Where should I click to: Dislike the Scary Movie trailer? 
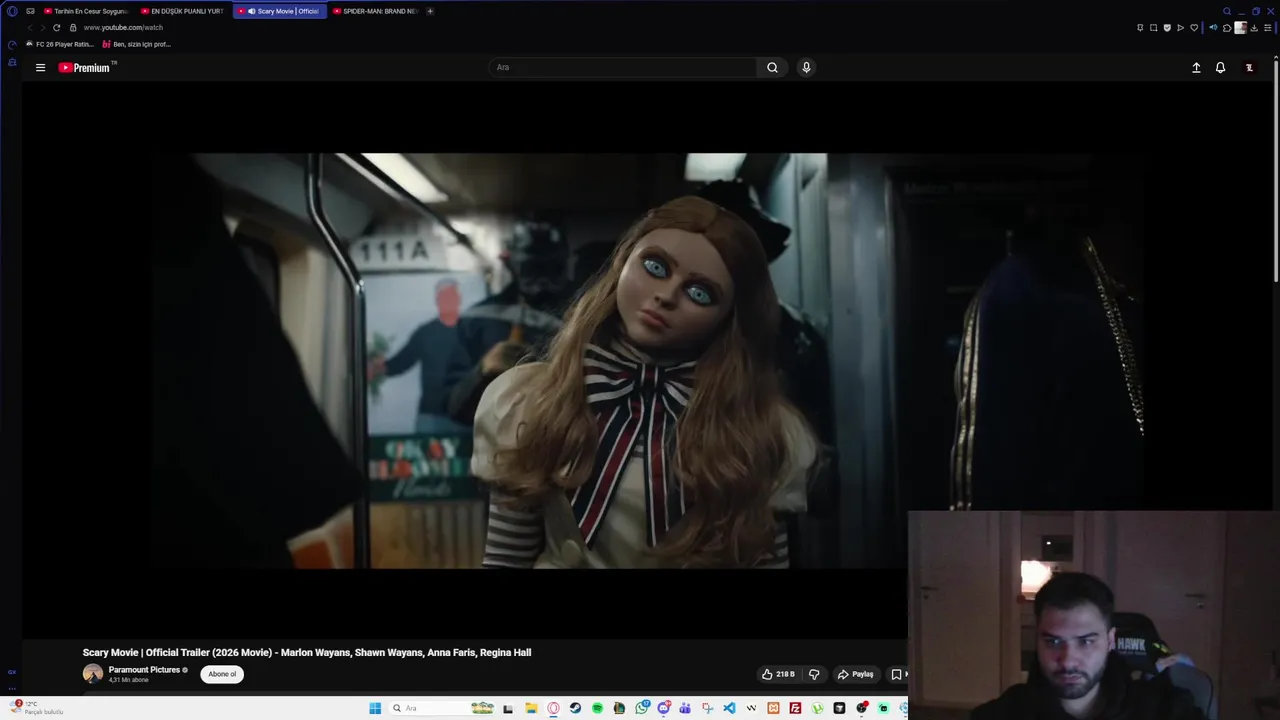pyautogui.click(x=814, y=674)
